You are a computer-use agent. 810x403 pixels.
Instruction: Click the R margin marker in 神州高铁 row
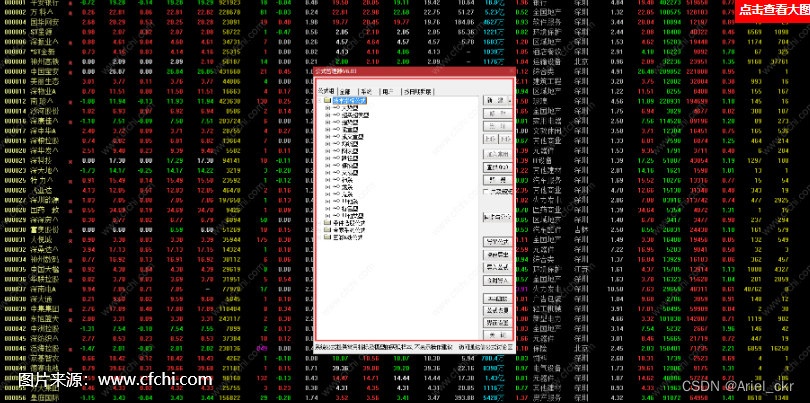point(70,61)
